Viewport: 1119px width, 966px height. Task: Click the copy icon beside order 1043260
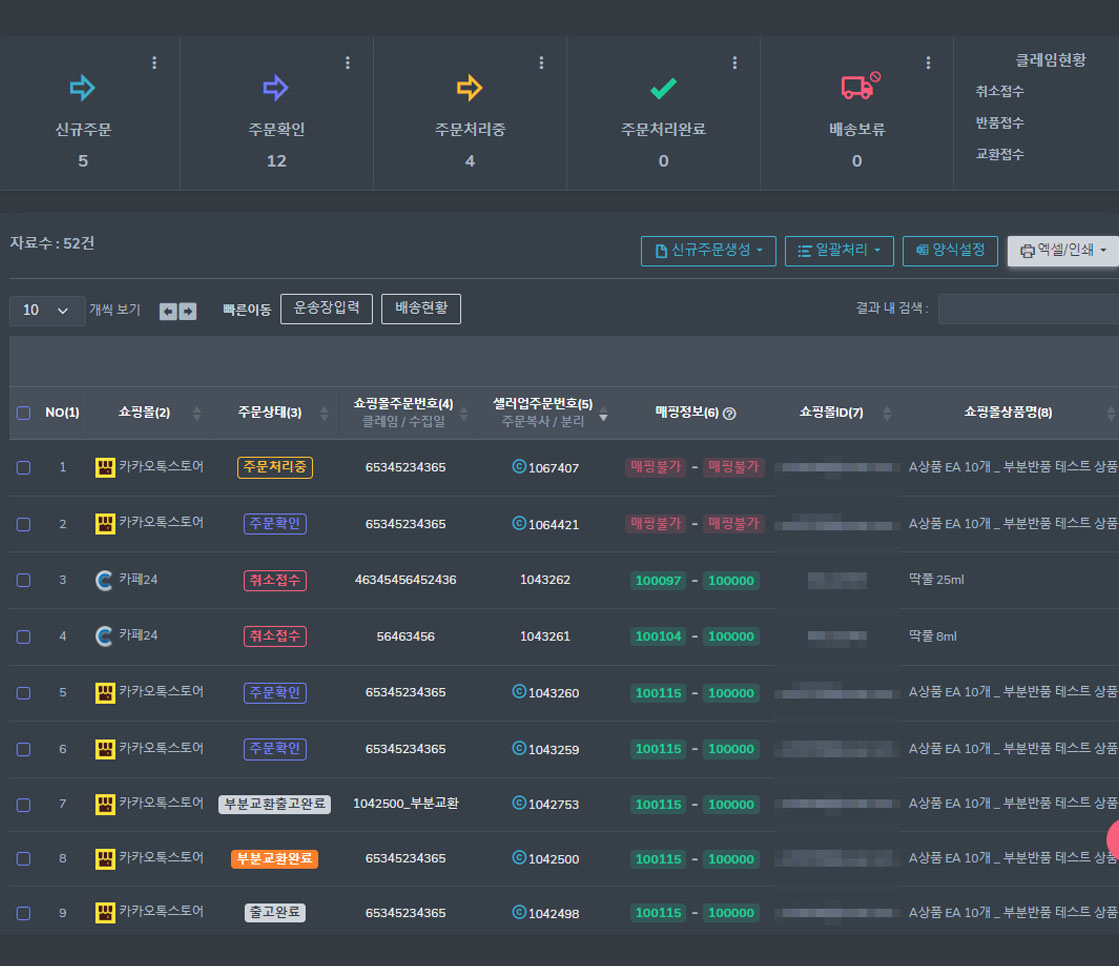pyautogui.click(x=519, y=691)
